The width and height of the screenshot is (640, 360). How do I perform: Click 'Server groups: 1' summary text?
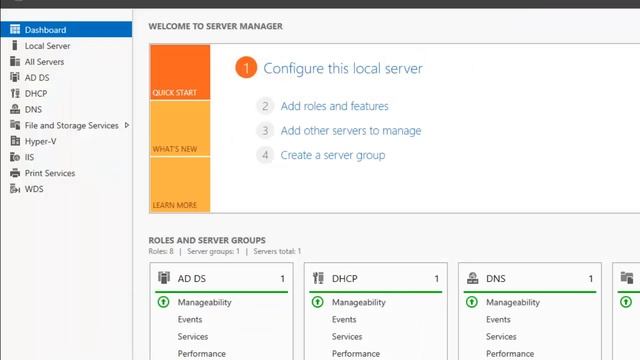tap(213, 251)
